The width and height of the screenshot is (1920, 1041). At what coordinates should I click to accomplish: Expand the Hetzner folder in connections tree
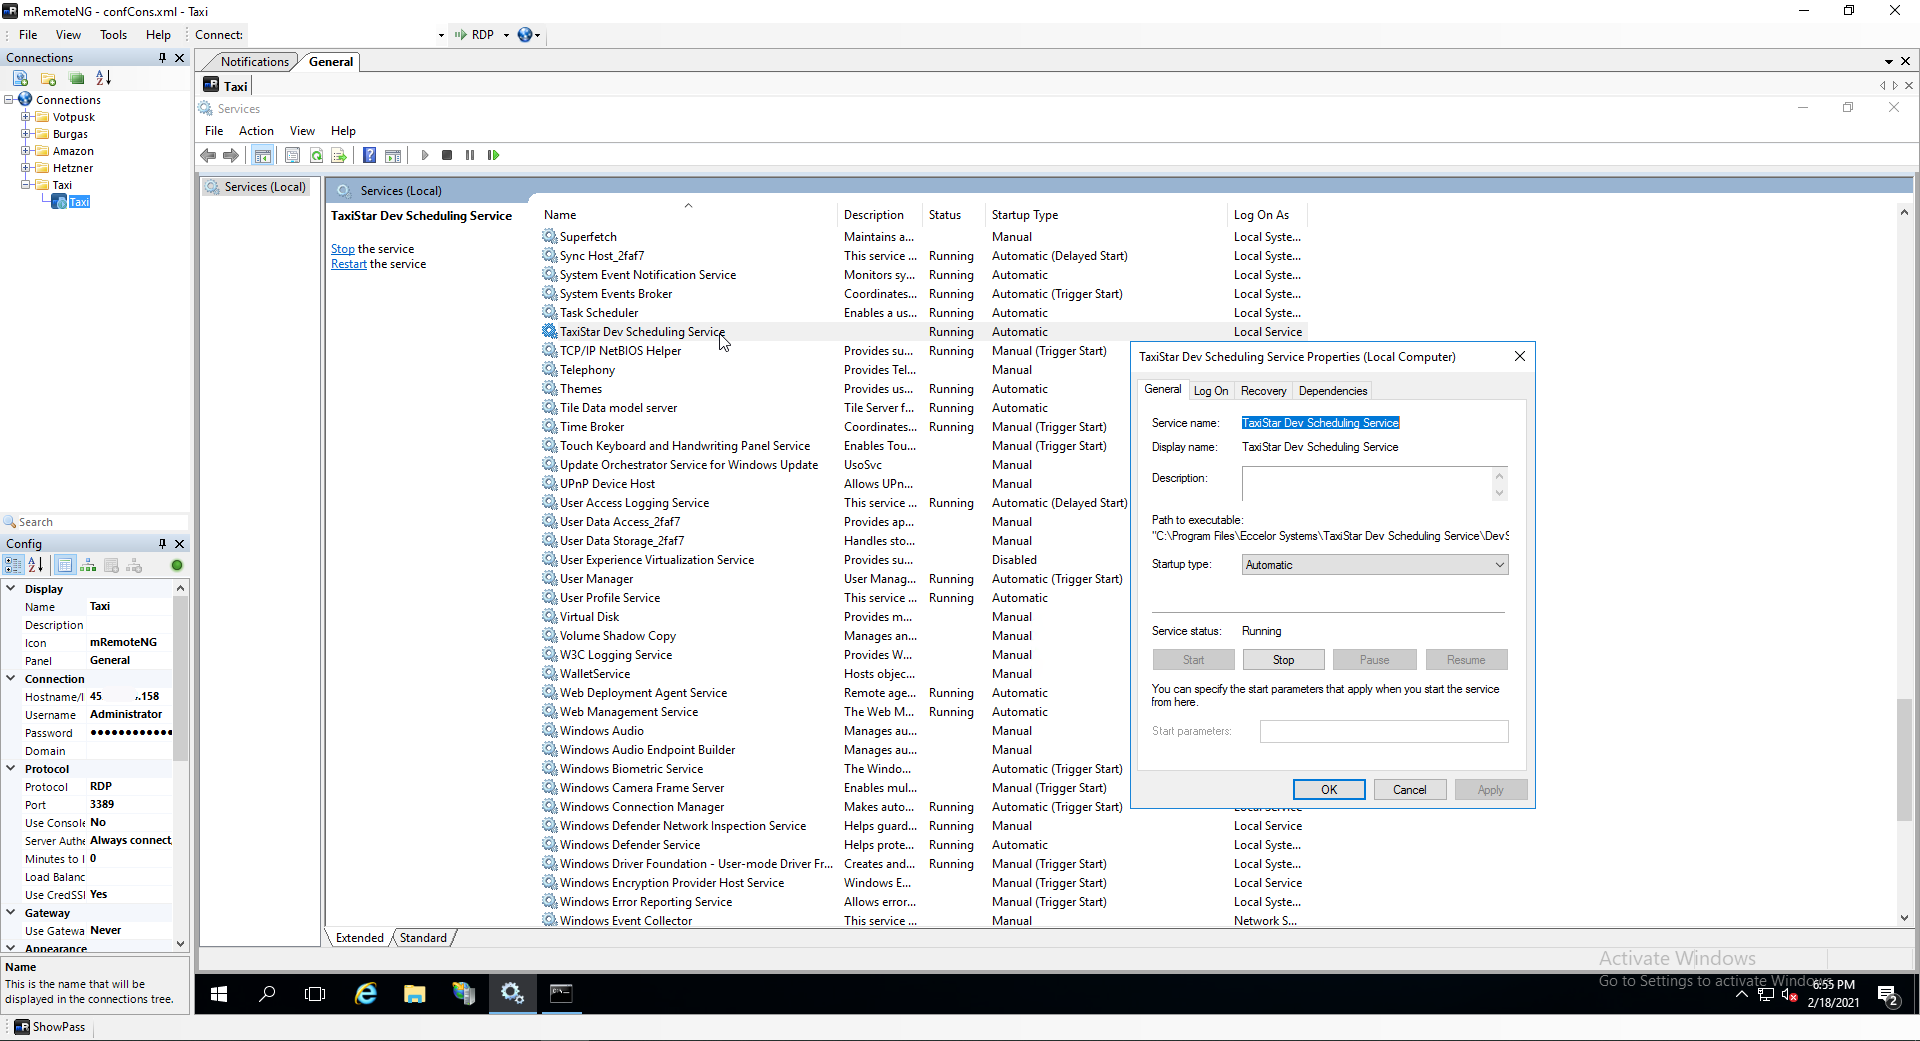26,168
